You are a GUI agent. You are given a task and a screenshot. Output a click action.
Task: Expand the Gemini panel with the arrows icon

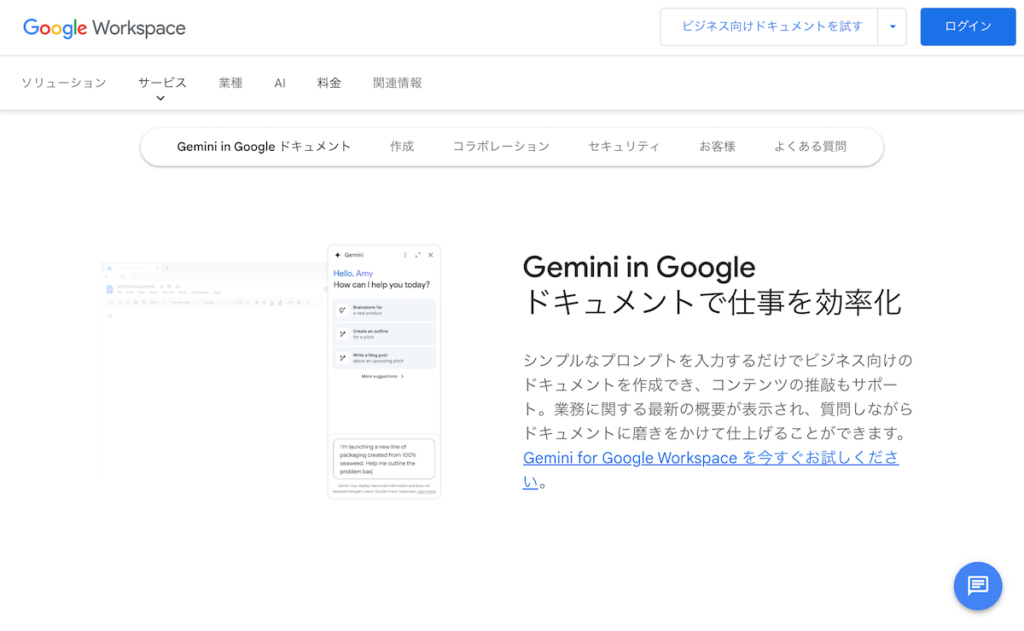(418, 255)
